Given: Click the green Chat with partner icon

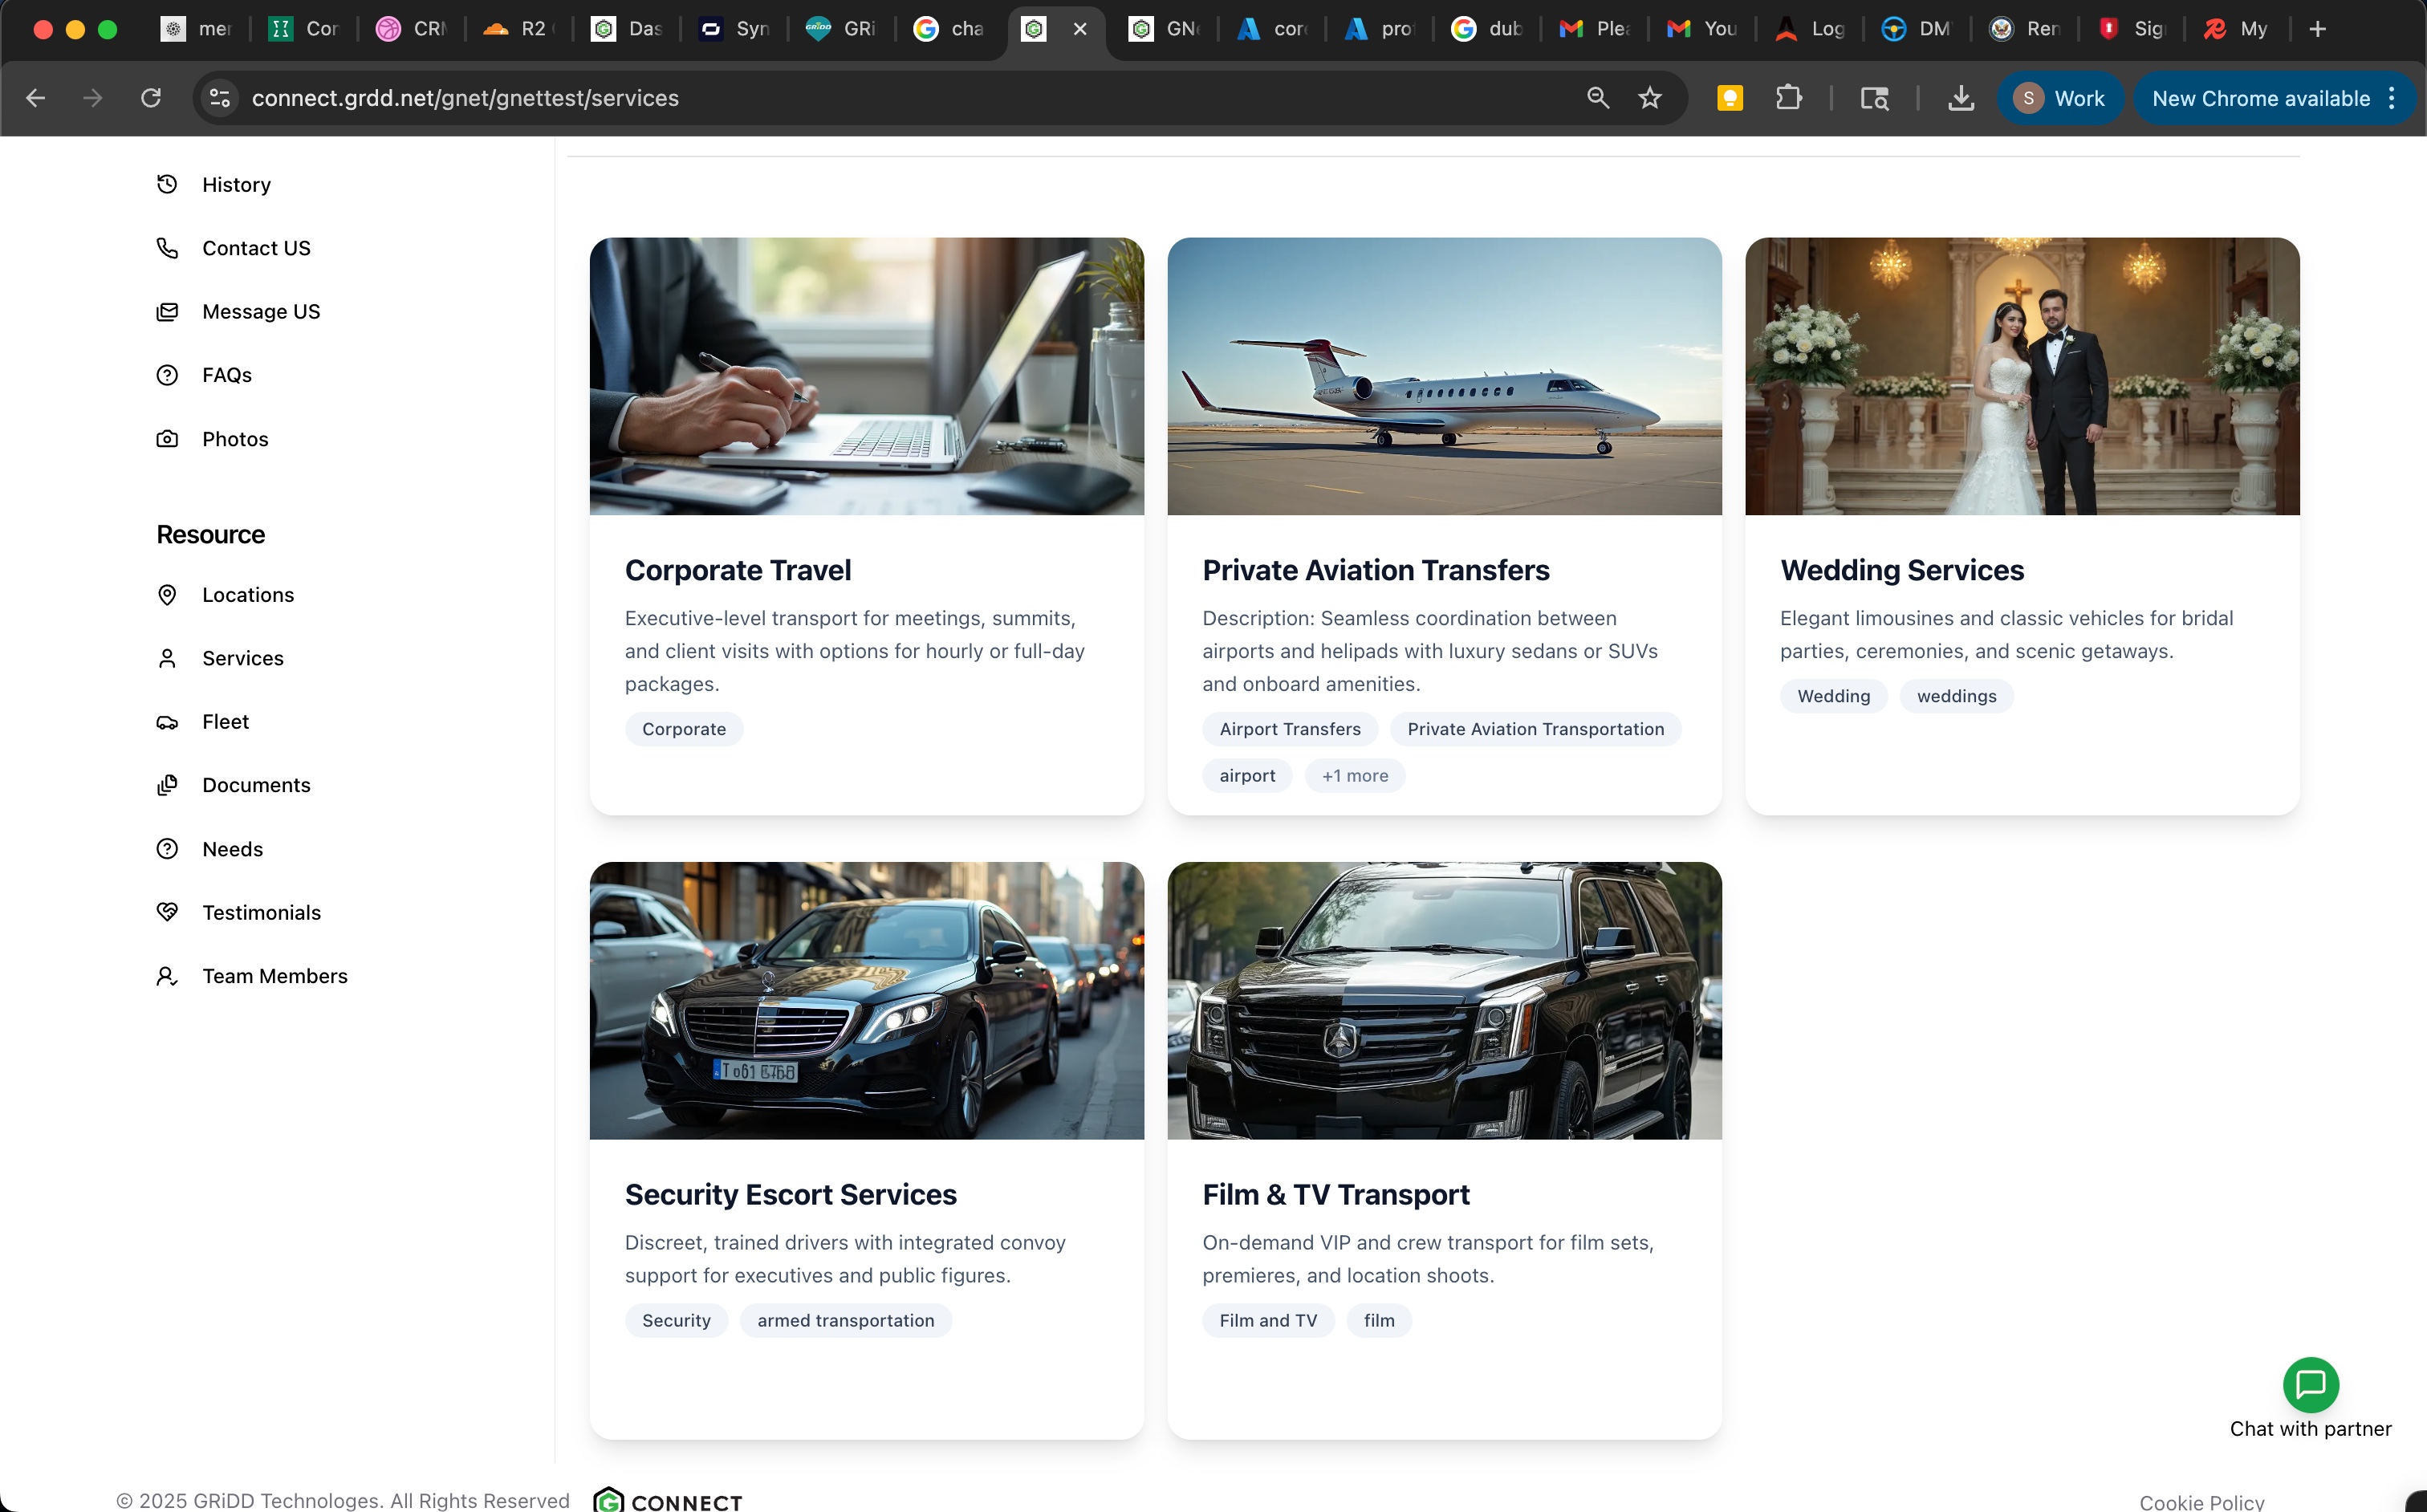Looking at the screenshot, I should click(x=2310, y=1385).
